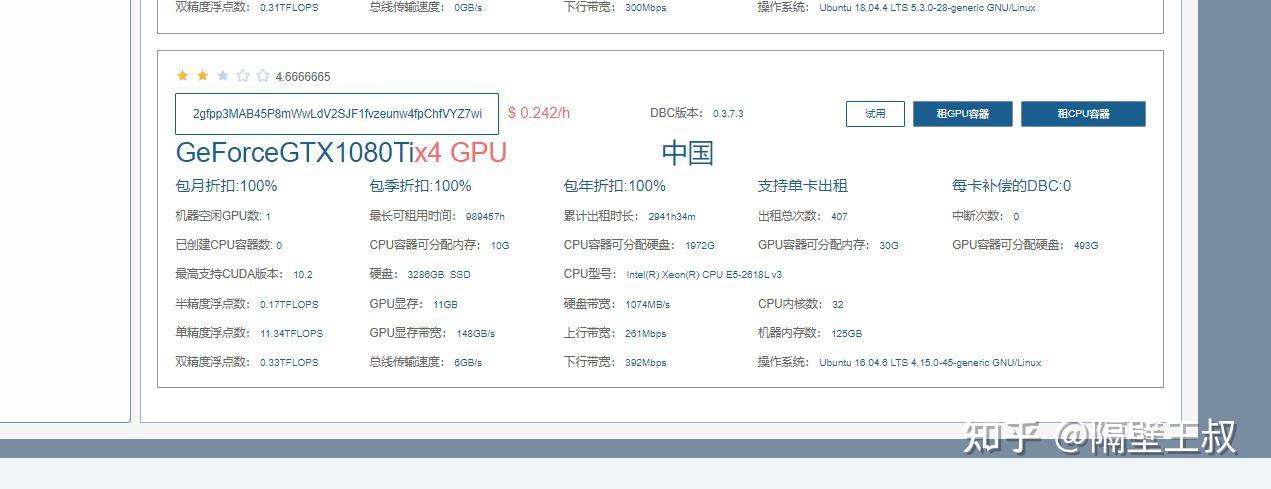This screenshot has width=1271, height=489.
Task: Click 单精度浮点数 11.34TFLOPS
Action: pos(249,333)
